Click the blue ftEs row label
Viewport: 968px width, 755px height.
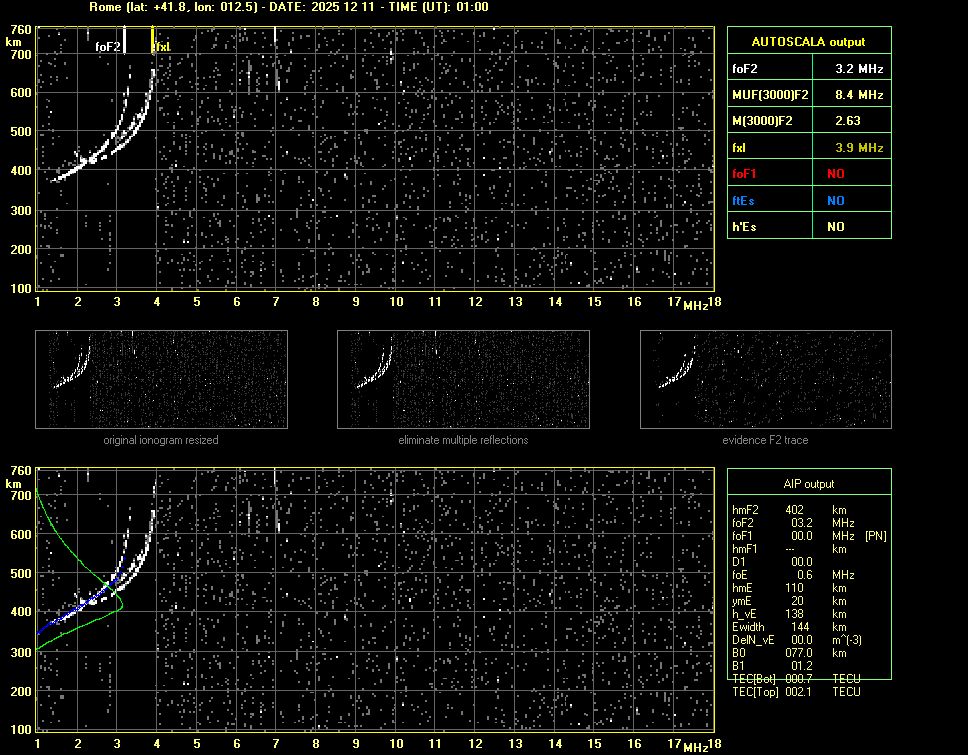coord(744,200)
